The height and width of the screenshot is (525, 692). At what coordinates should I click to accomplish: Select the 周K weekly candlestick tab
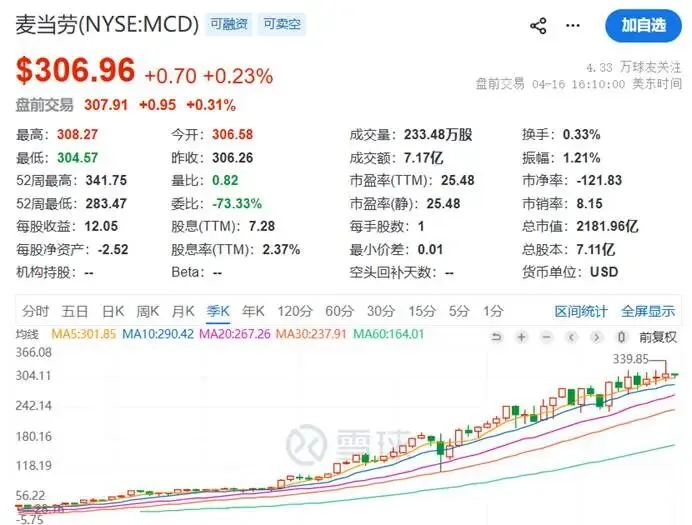coord(147,311)
